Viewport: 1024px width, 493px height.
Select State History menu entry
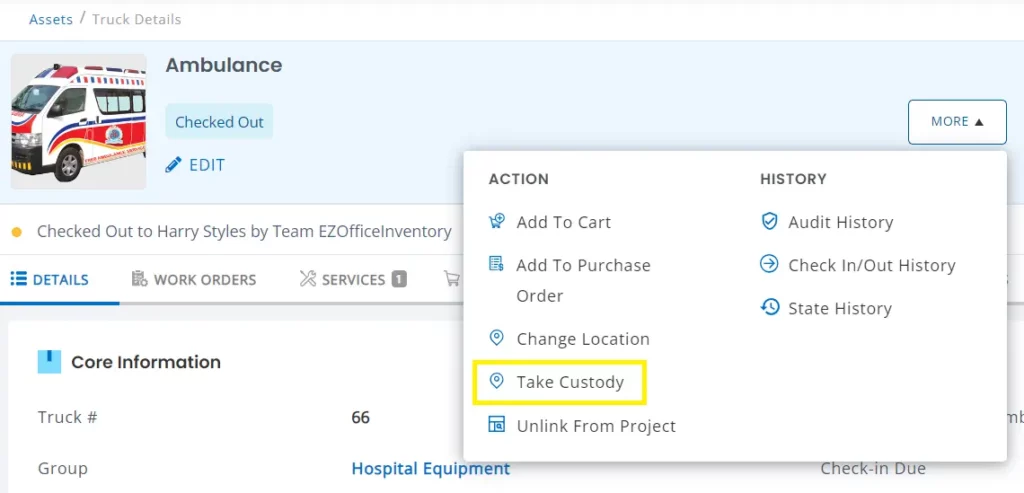(839, 309)
